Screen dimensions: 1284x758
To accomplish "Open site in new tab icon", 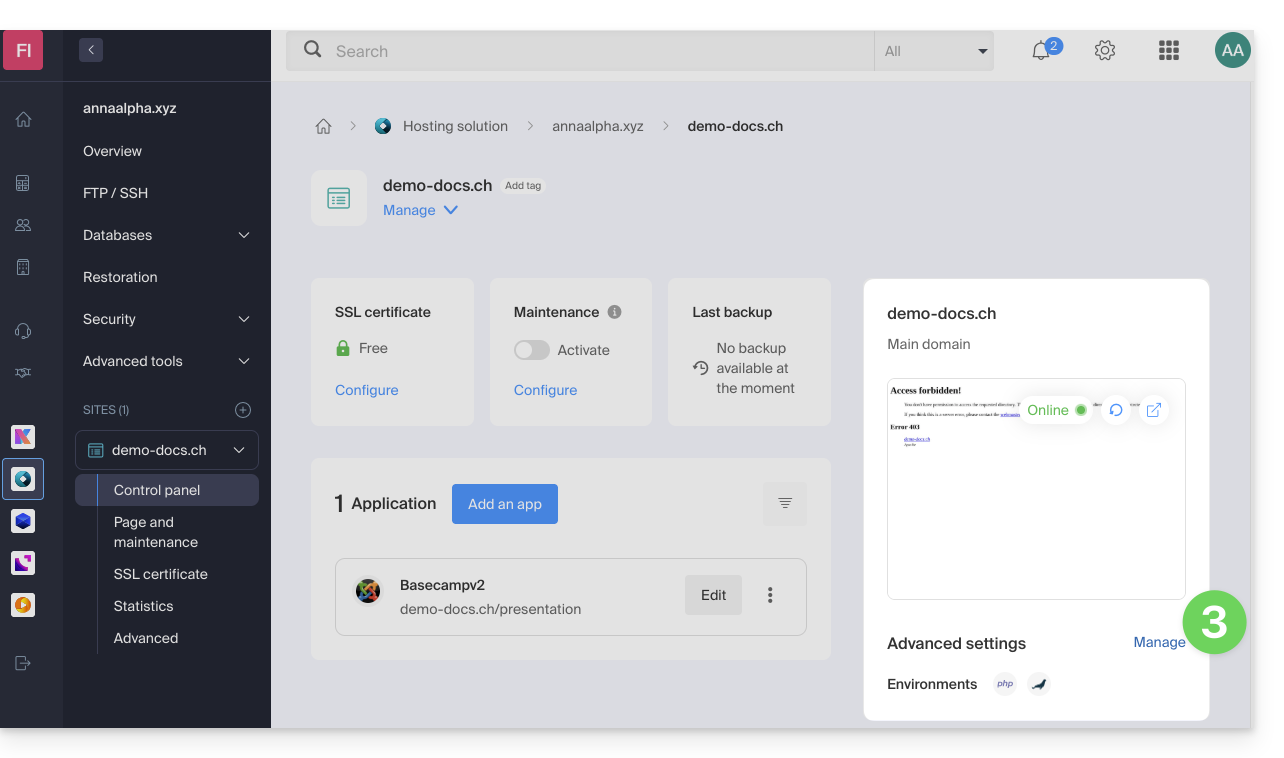I will [x=1153, y=410].
